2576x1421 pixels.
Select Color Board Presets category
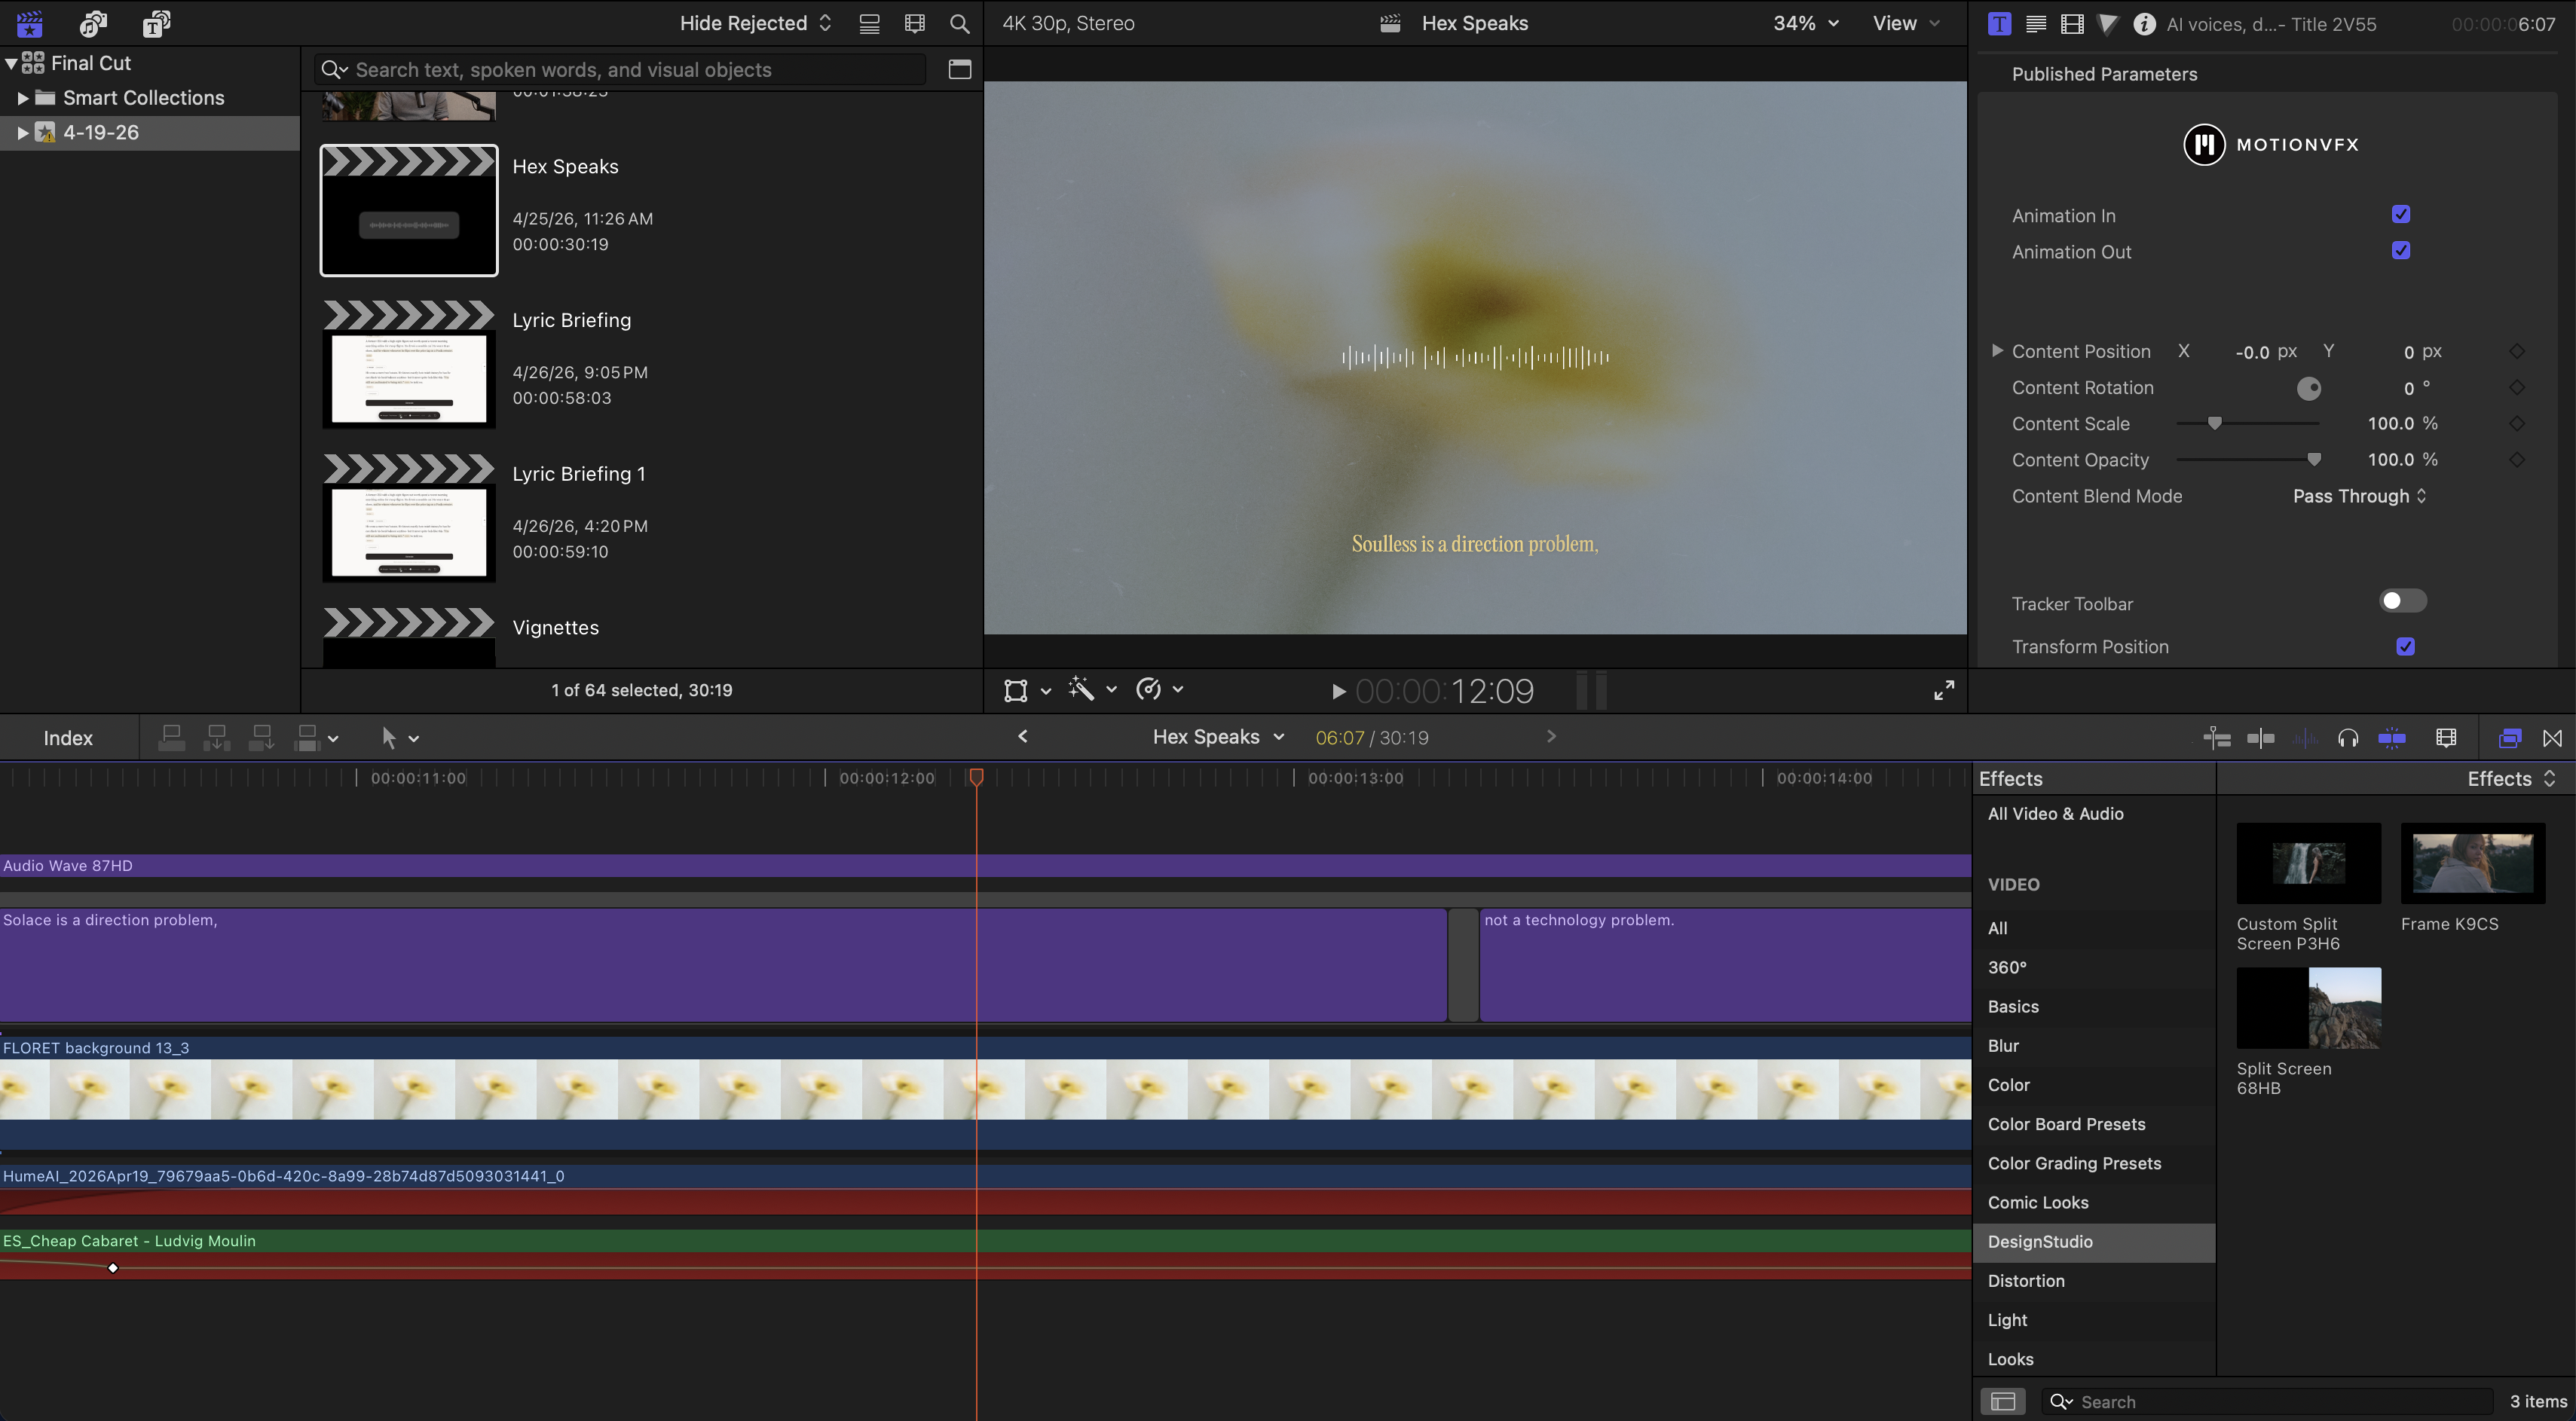click(x=2094, y=1124)
